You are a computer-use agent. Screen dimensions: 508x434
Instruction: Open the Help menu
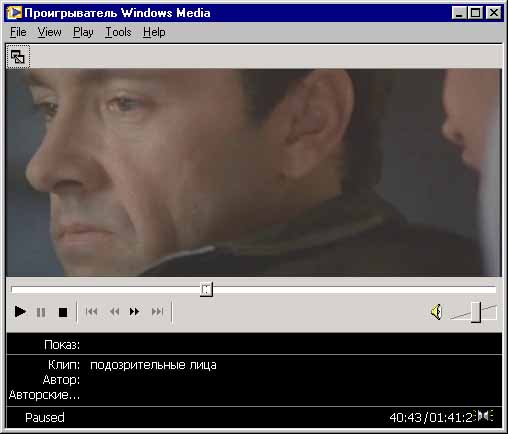click(x=154, y=32)
